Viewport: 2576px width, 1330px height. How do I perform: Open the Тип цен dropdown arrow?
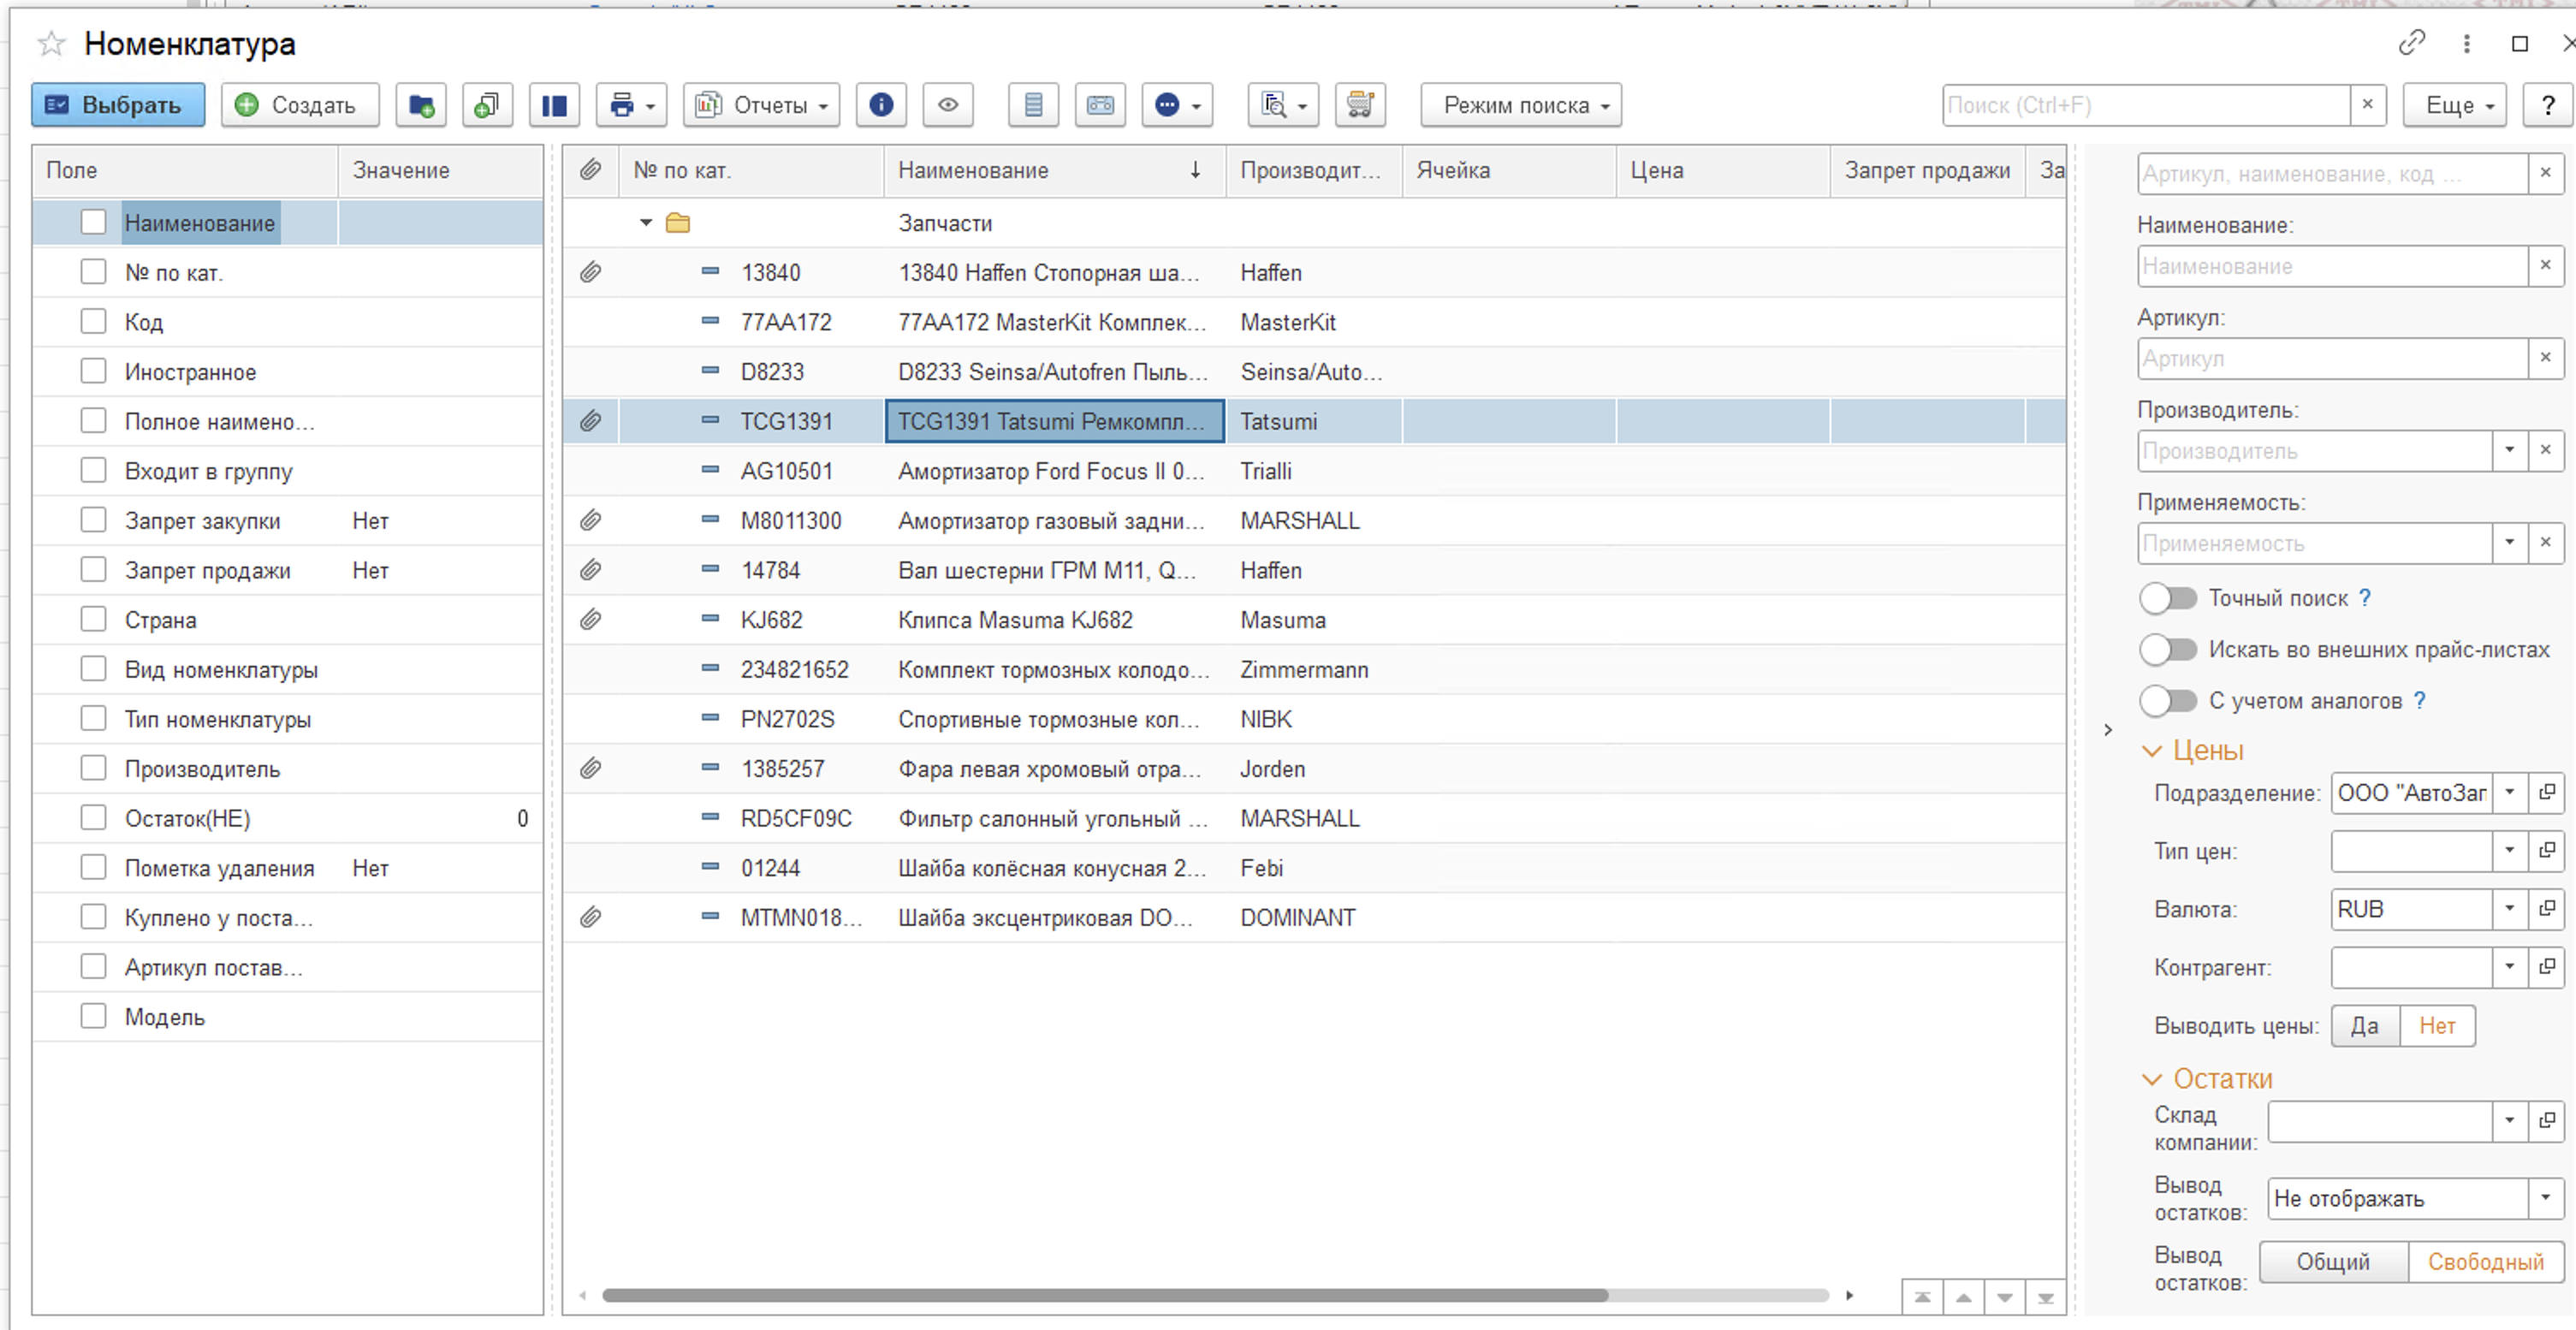2509,850
